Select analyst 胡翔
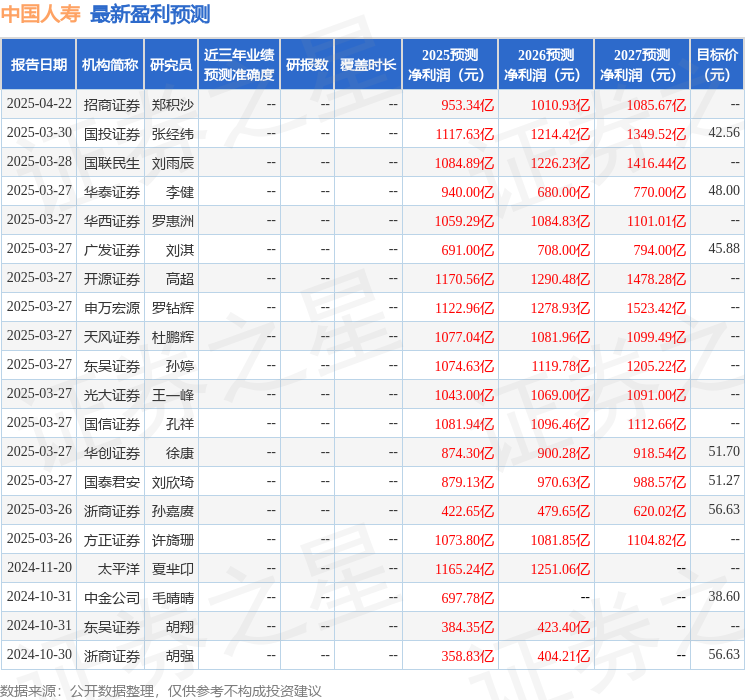 (x=180, y=627)
